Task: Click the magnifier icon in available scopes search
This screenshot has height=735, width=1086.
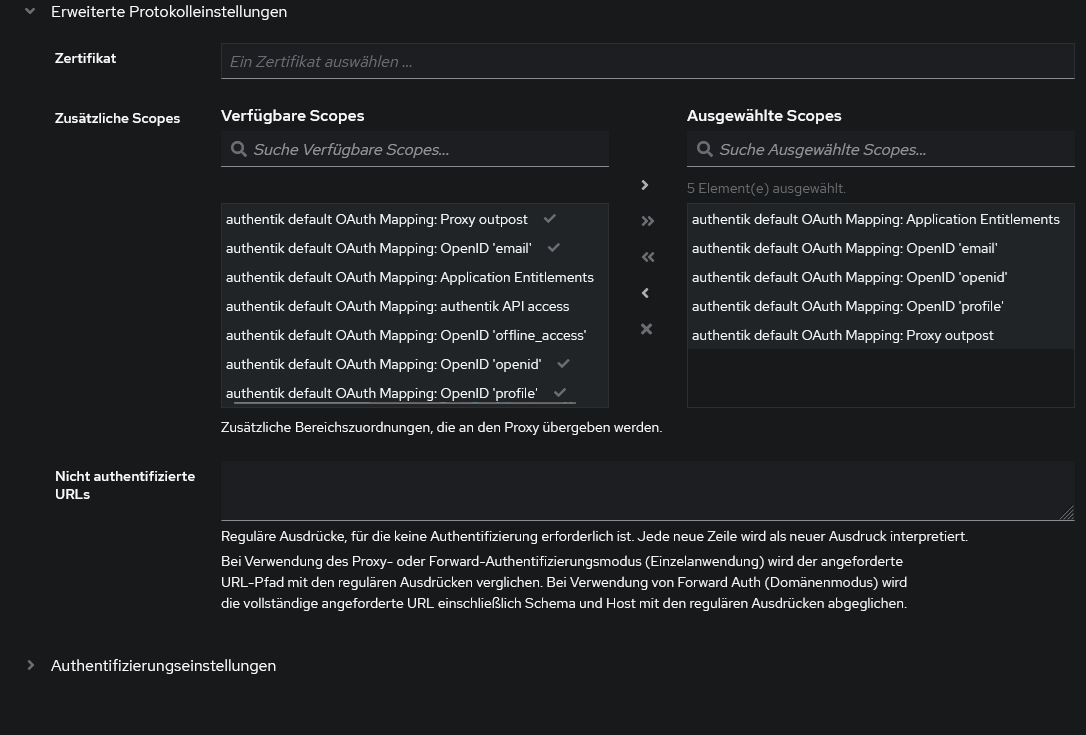Action: [238, 150]
